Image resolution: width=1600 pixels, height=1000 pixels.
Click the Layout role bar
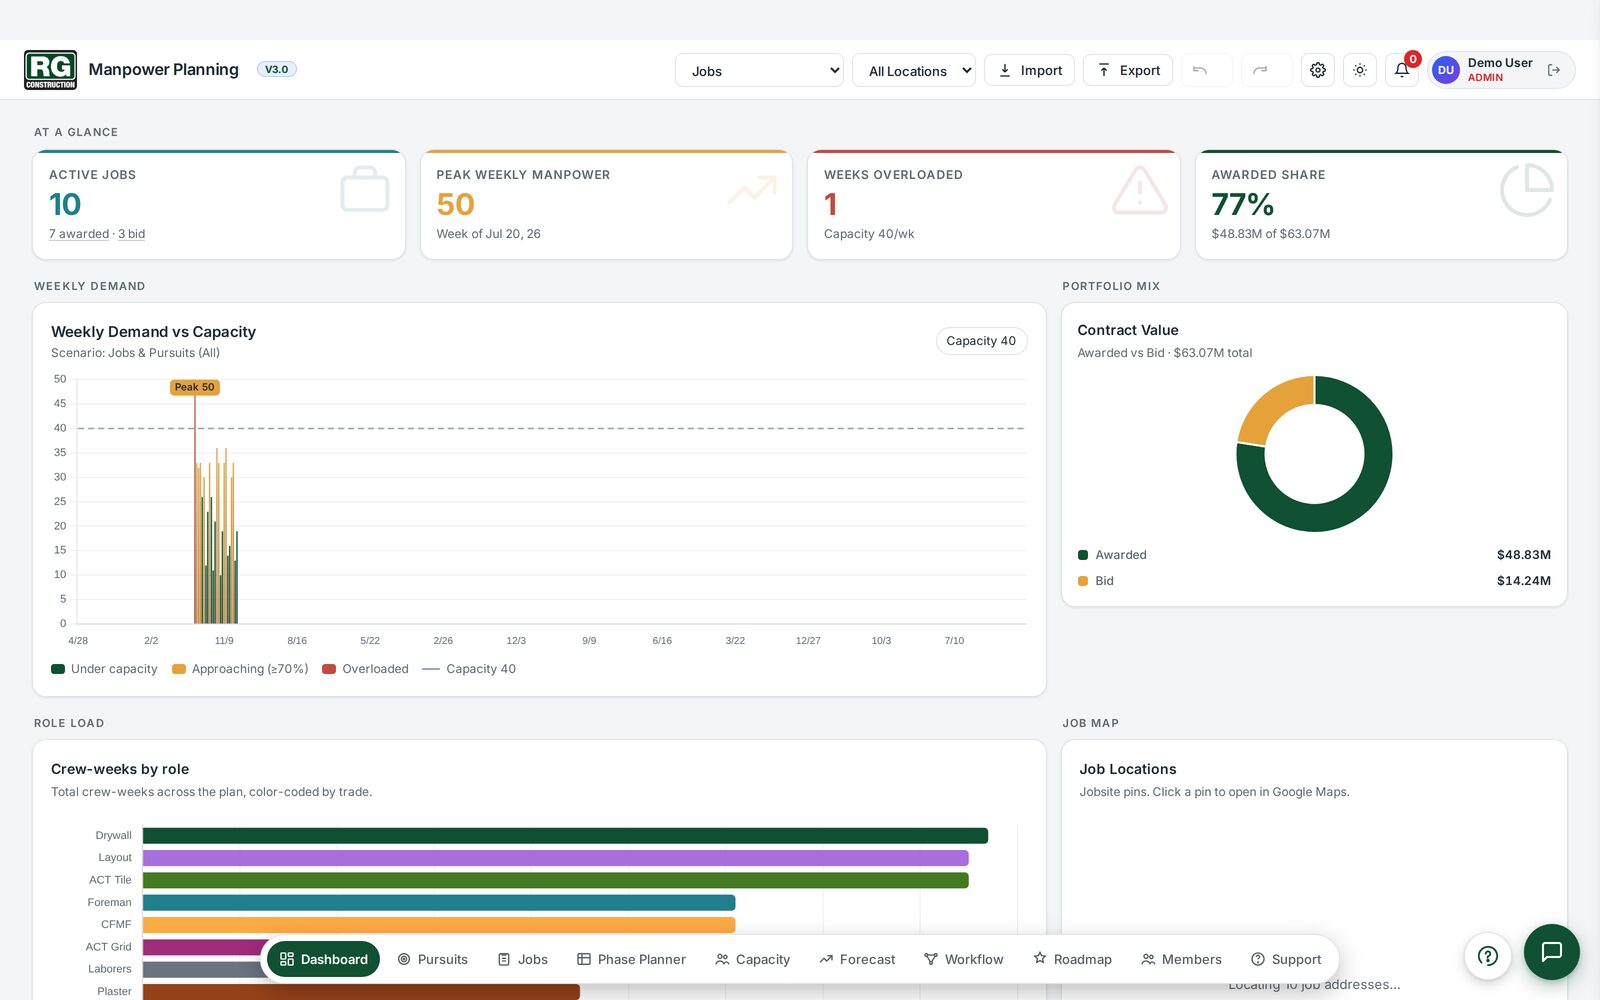(556, 858)
